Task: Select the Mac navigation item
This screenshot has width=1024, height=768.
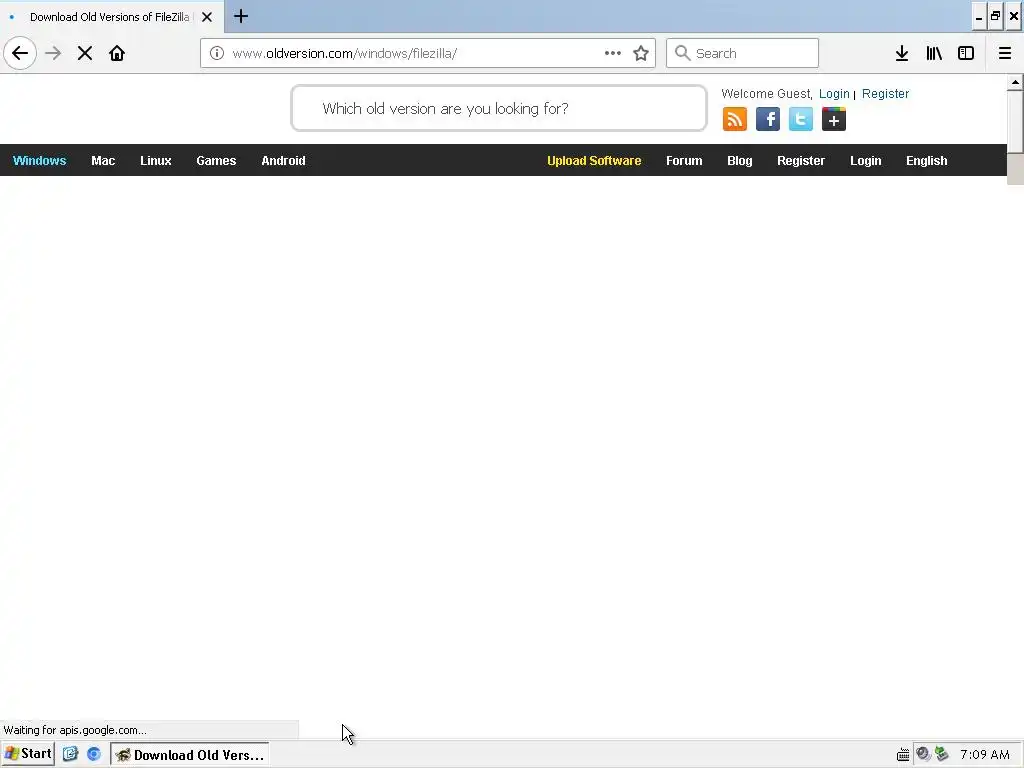Action: [103, 161]
